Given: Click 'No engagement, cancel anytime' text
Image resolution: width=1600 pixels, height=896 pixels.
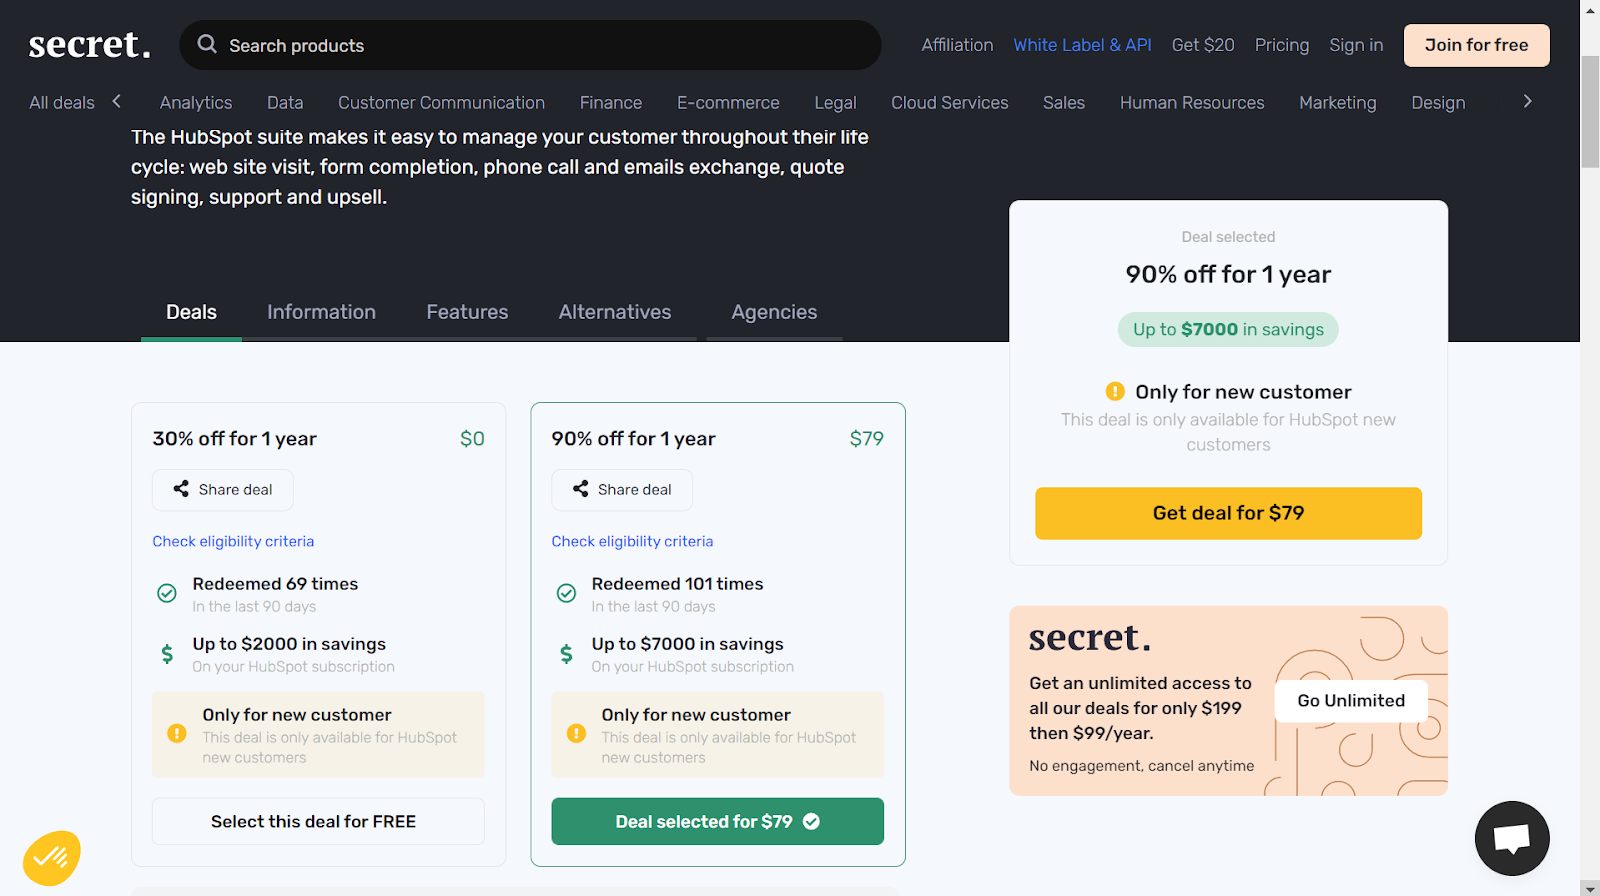Looking at the screenshot, I should pos(1141,765).
